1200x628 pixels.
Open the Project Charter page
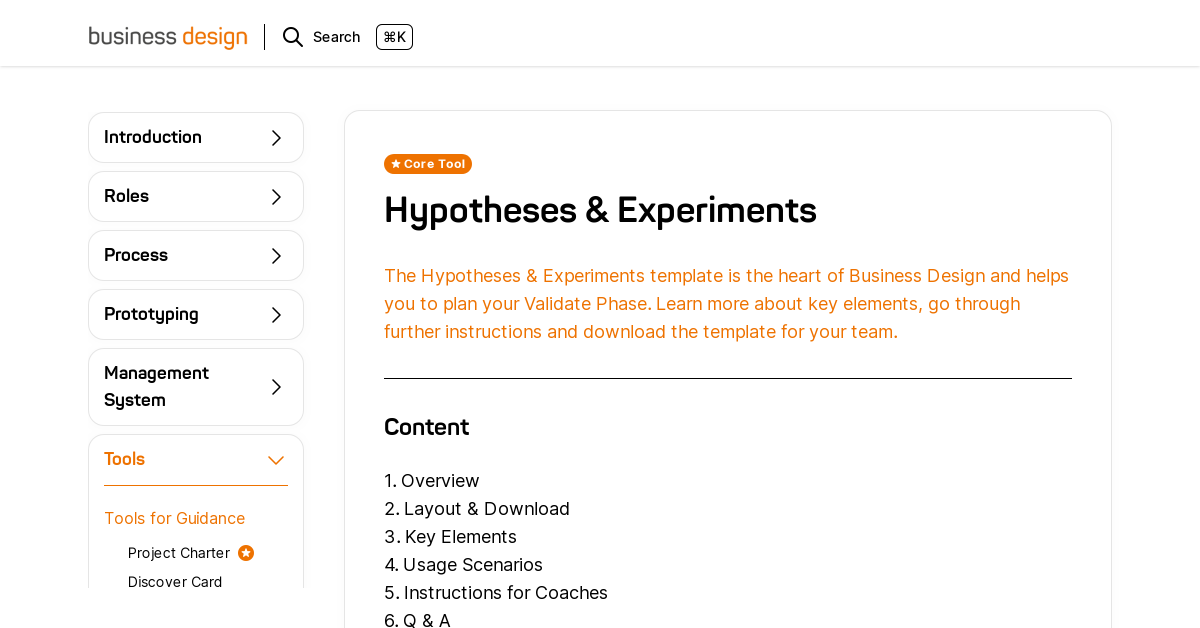(179, 553)
